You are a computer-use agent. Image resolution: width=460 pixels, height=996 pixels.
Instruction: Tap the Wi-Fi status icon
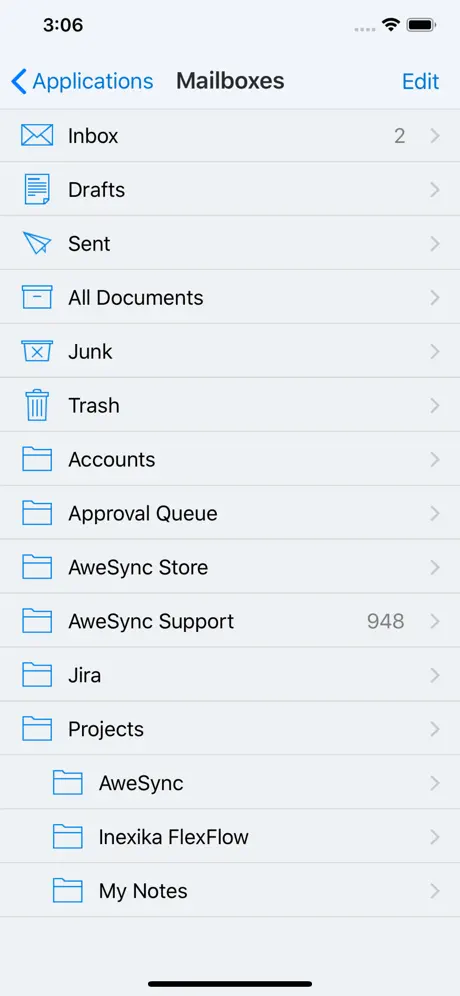391,25
